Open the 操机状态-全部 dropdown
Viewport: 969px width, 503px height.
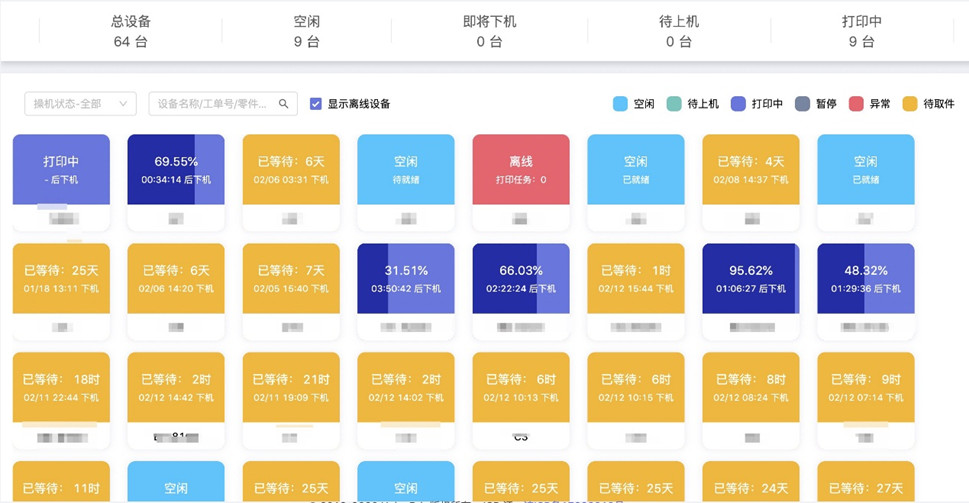click(x=80, y=104)
